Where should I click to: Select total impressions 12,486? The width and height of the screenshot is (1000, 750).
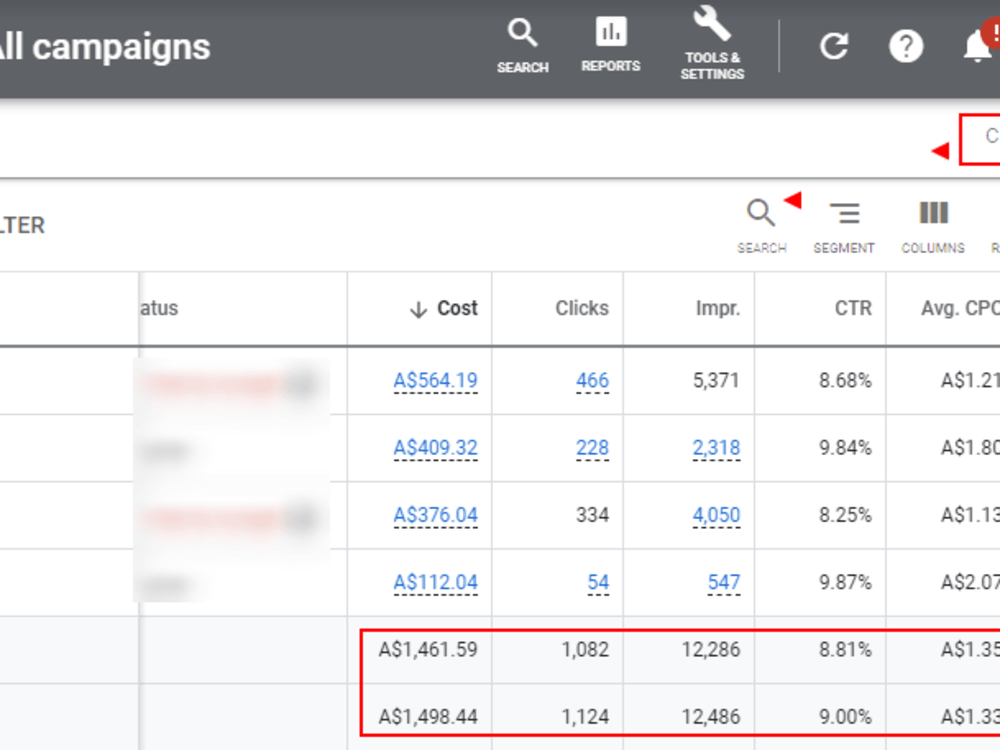710,717
